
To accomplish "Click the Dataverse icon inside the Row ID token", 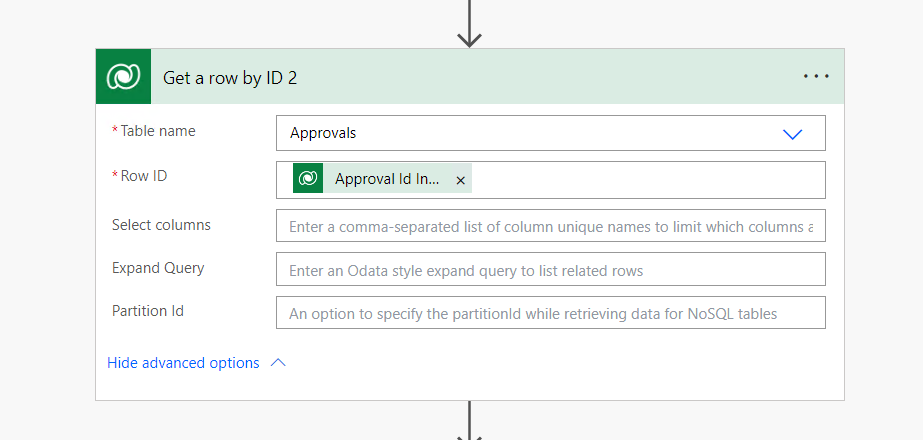I will point(308,178).
